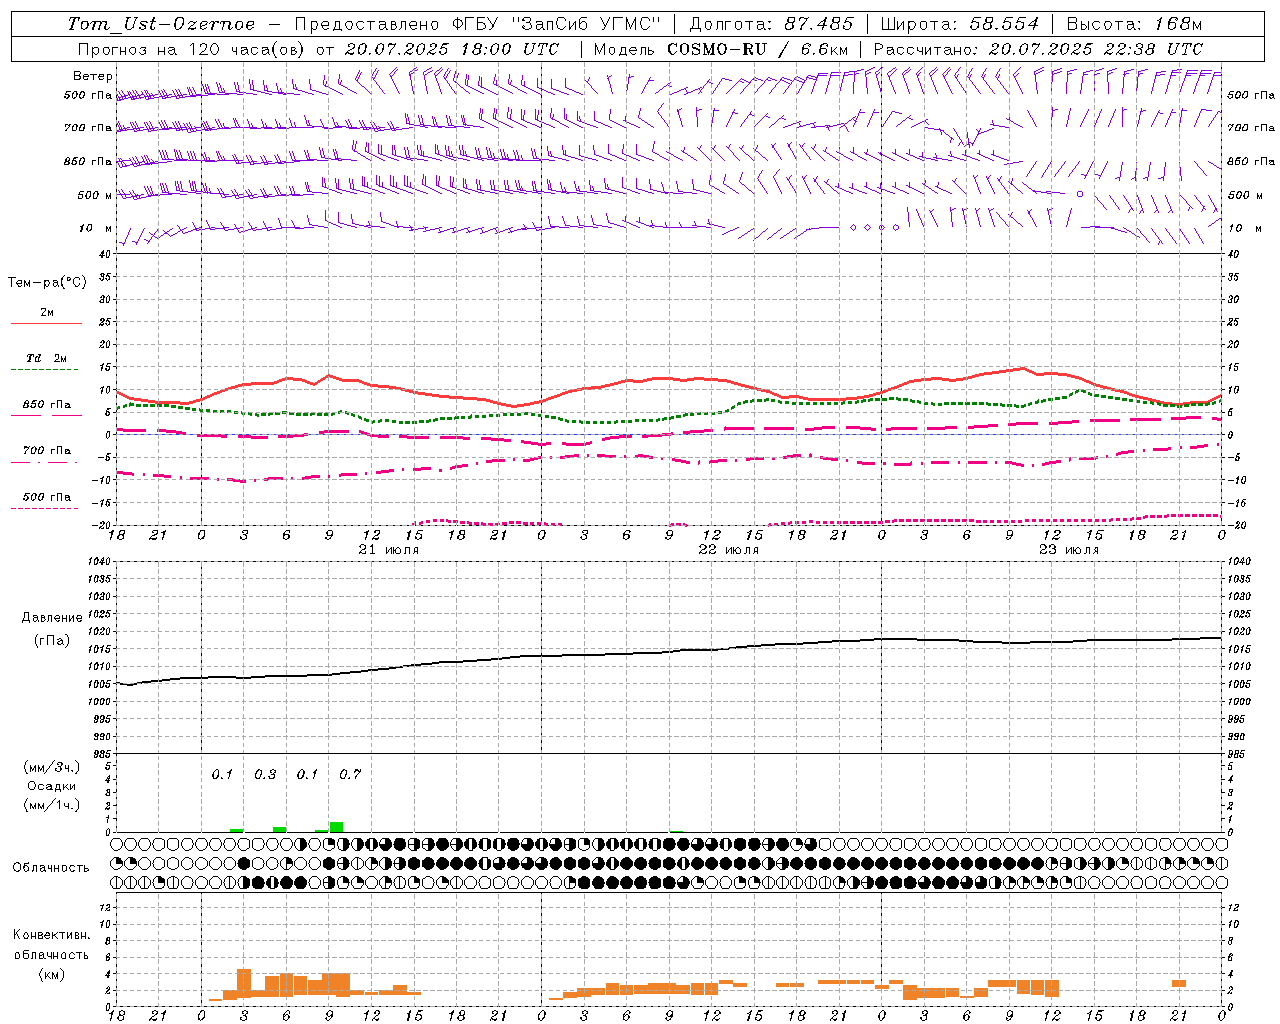Viewport: 1280px width, 1024px height.
Task: Click the Высота: 168м field
Action: pos(1134,24)
